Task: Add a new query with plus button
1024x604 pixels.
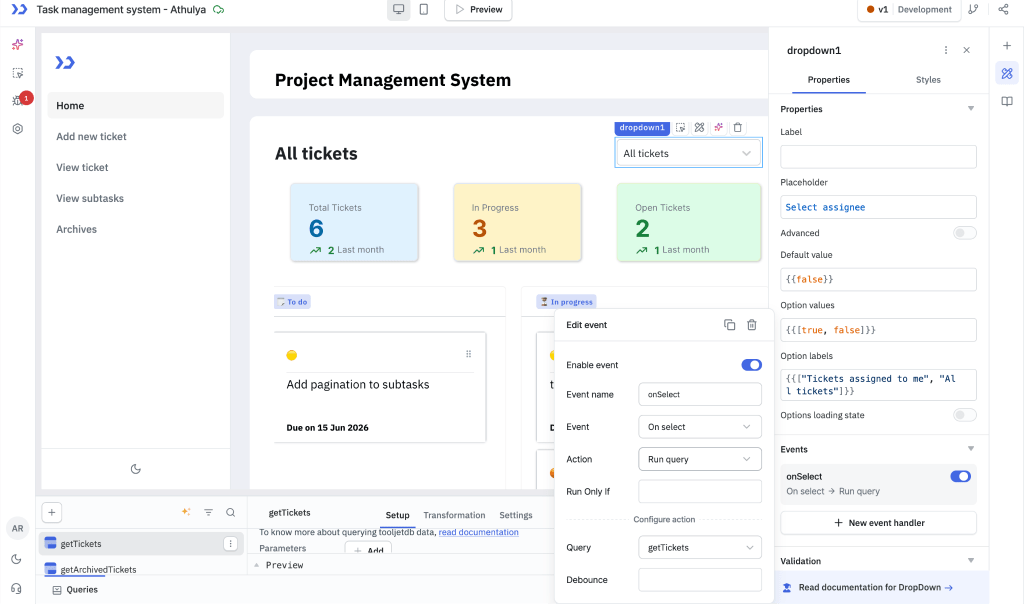Action: coord(52,513)
